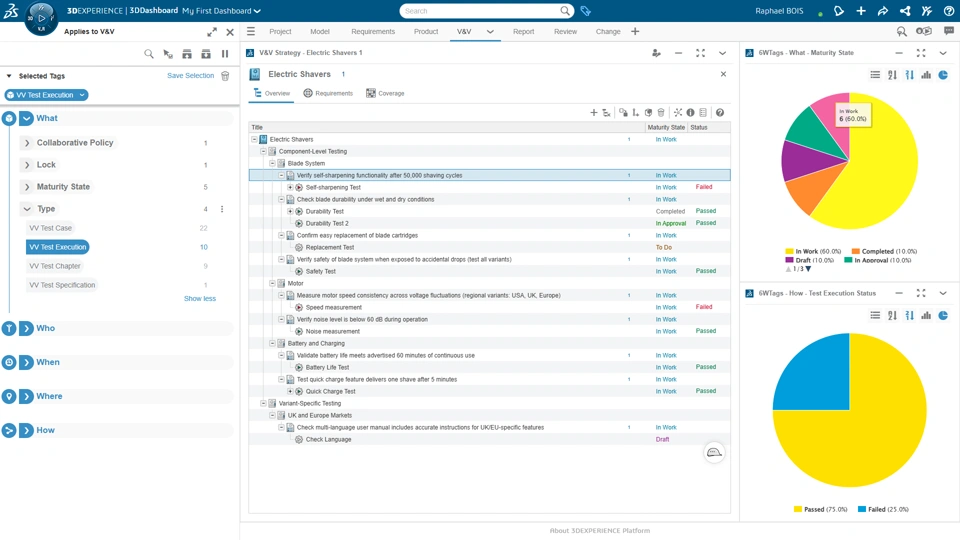
Task: Toggle Completed legend entry in Maturity chart
Action: pos(884,251)
